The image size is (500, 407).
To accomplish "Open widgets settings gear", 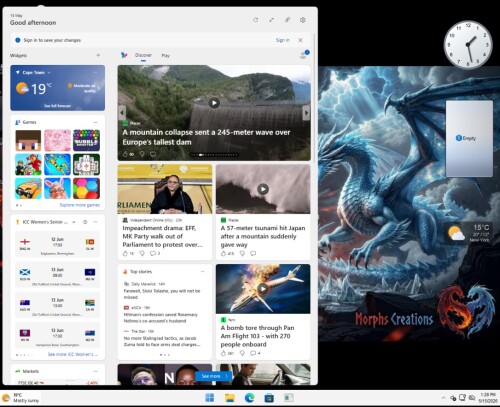I will (x=303, y=20).
